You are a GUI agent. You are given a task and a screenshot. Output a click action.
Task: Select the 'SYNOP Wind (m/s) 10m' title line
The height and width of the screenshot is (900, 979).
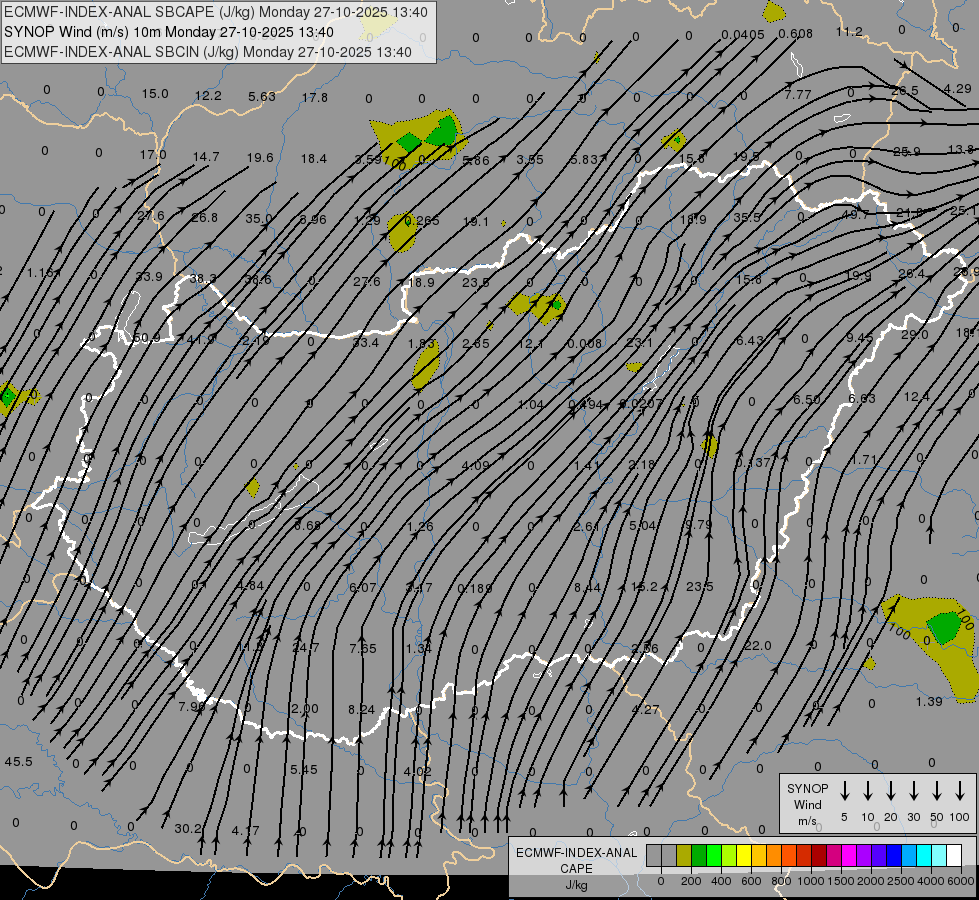coord(169,32)
